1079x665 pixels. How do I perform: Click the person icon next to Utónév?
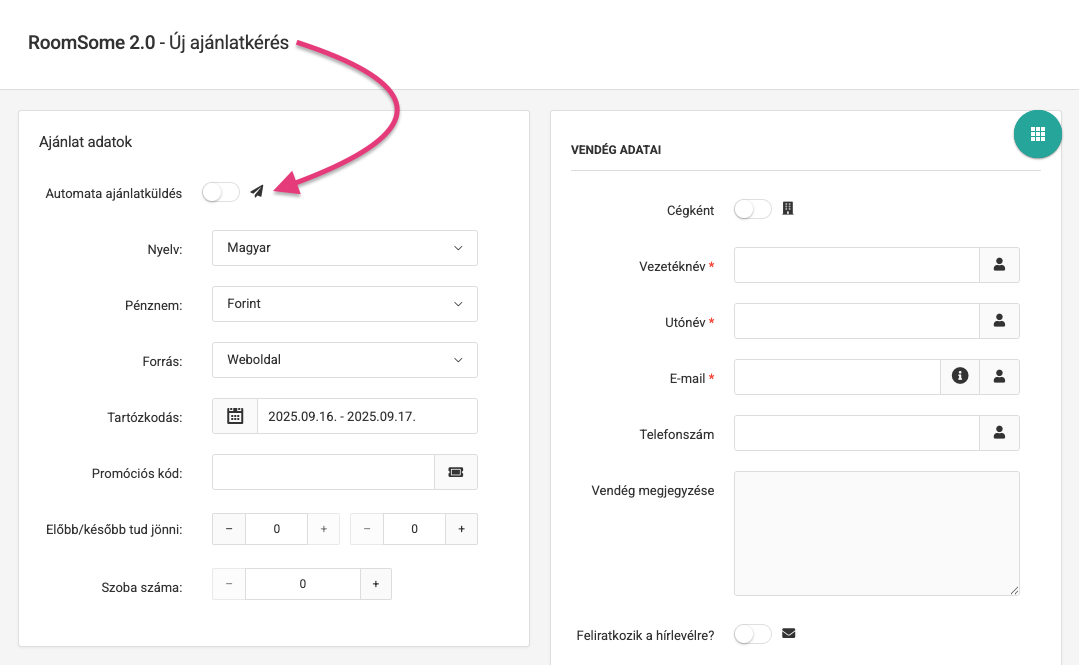tap(998, 321)
